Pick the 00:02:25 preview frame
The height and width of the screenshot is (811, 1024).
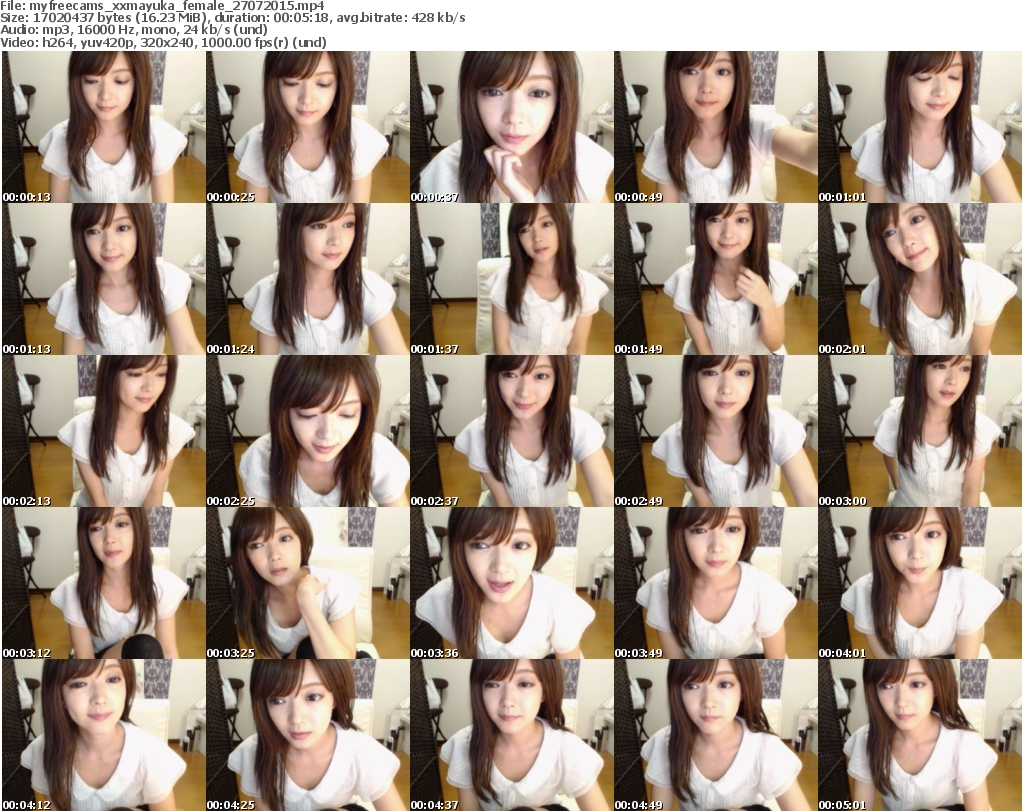pyautogui.click(x=308, y=431)
